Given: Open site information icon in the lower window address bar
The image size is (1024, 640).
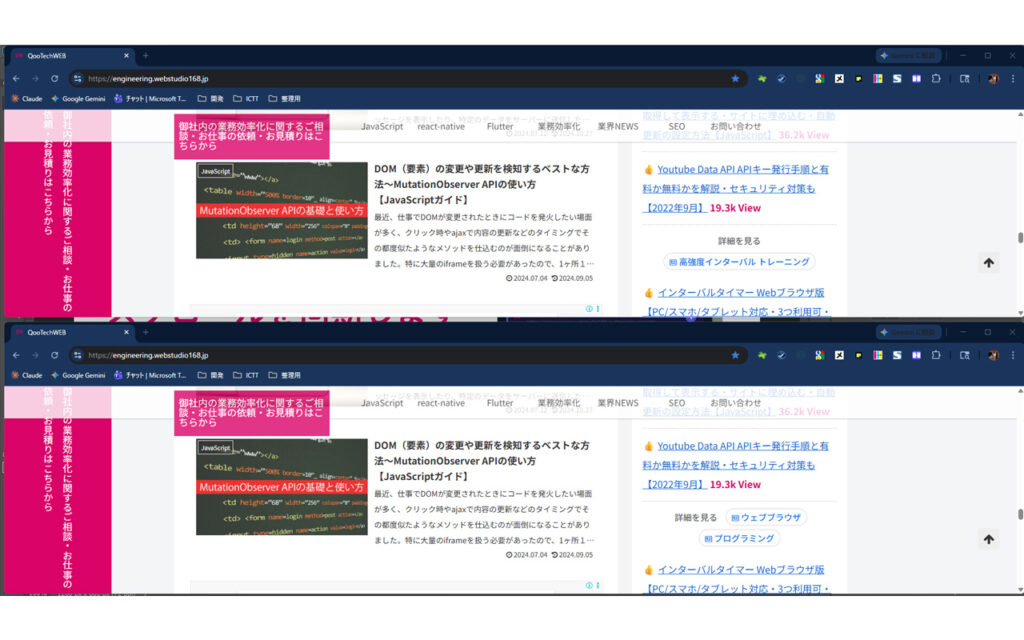Looking at the screenshot, I should pyautogui.click(x=78, y=355).
